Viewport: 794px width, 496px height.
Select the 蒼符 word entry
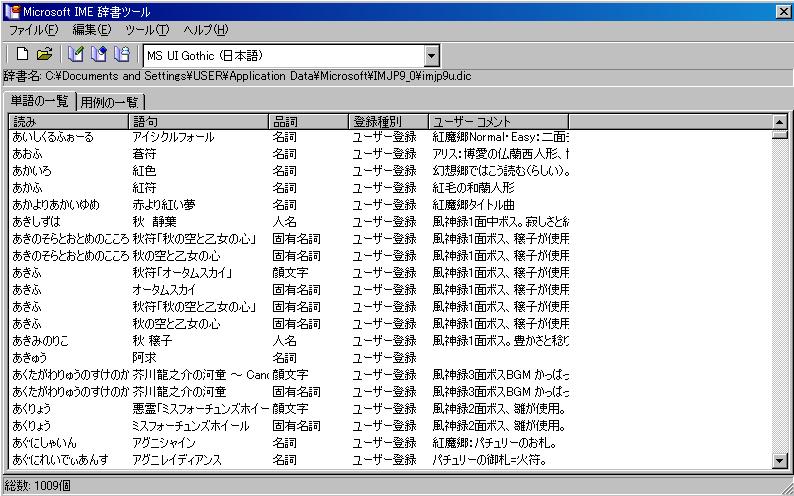point(144,154)
